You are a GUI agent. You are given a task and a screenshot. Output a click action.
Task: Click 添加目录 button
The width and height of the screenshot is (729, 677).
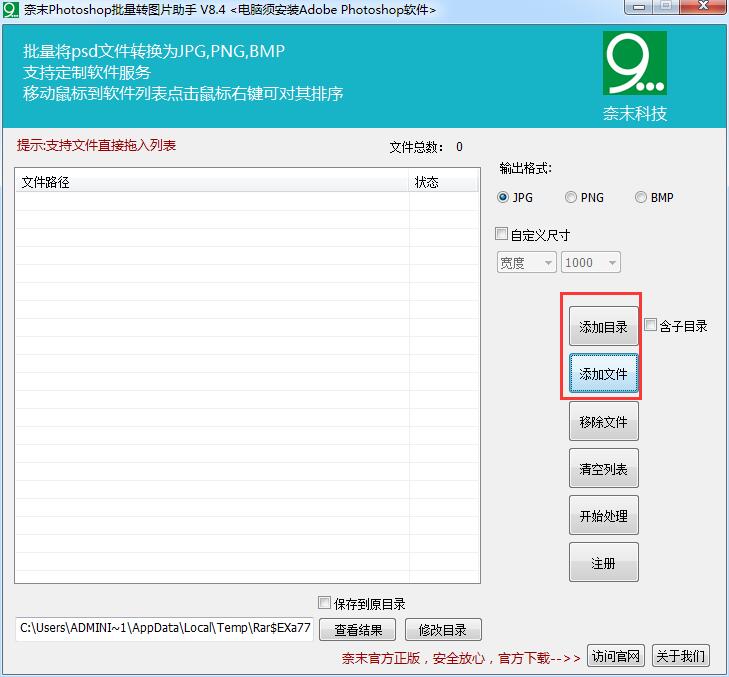tap(603, 327)
